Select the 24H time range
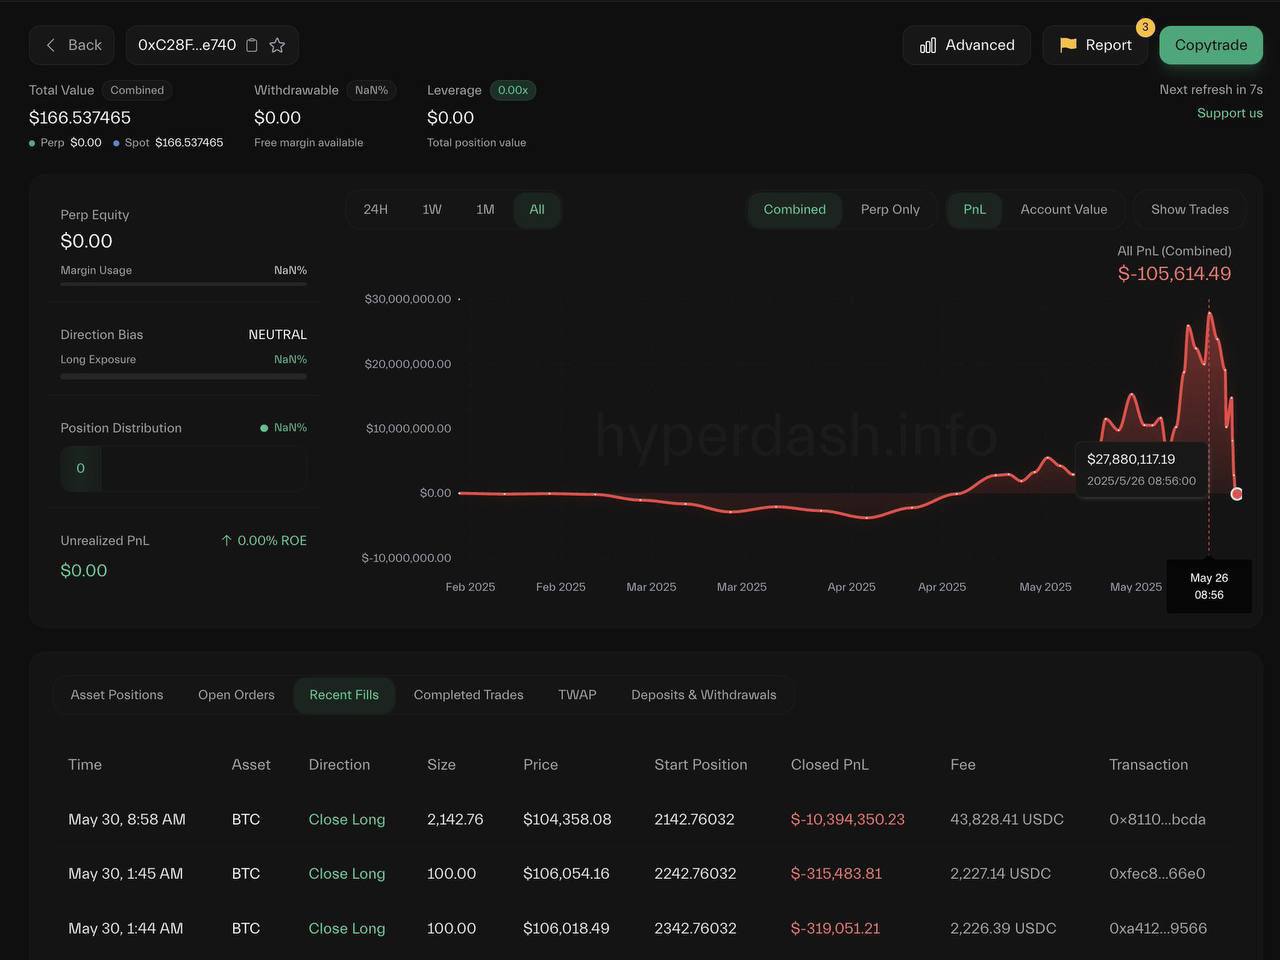 [375, 209]
